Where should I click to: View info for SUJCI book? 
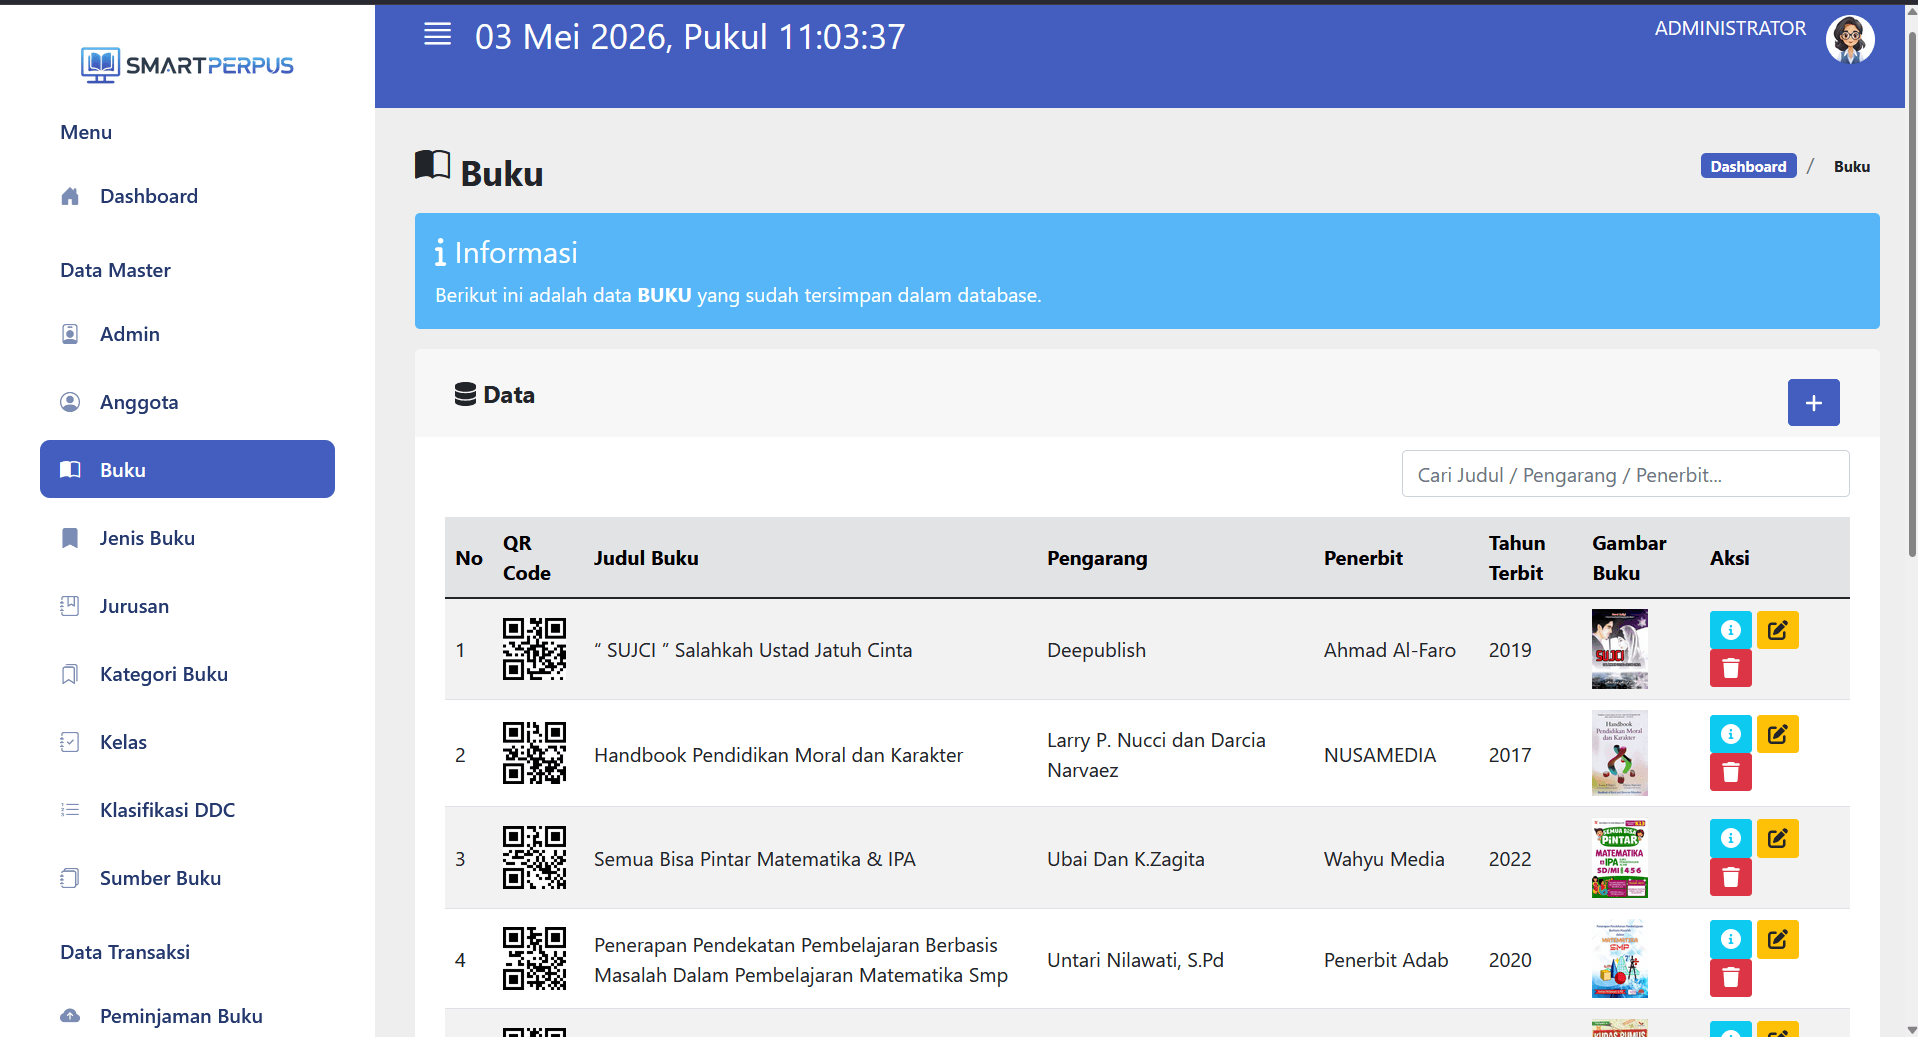(x=1730, y=630)
